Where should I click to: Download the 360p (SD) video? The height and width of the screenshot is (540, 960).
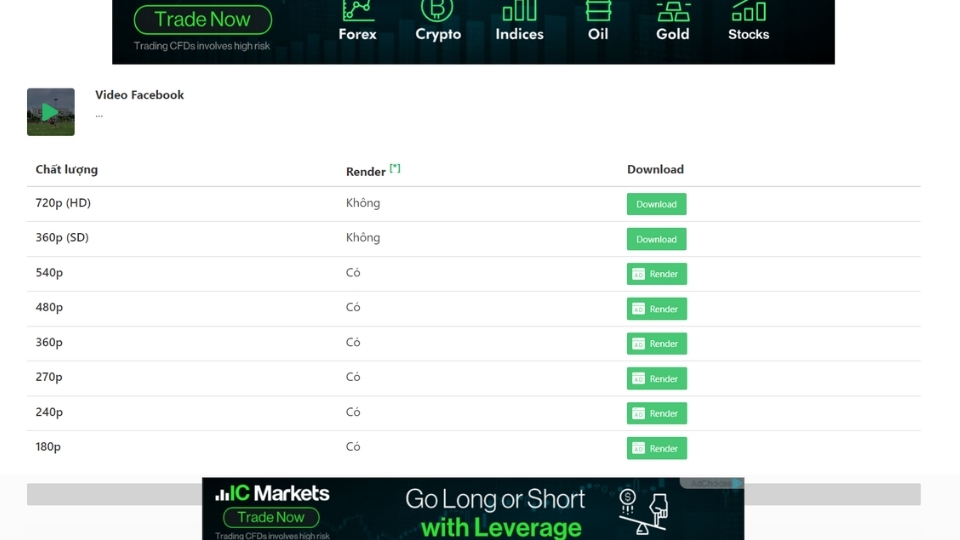tap(656, 239)
